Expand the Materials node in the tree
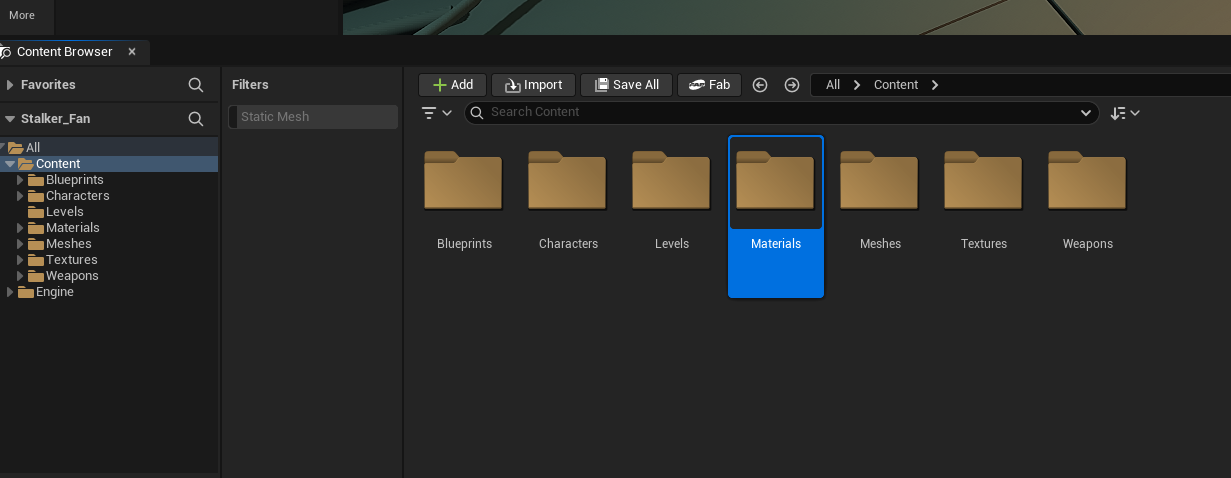This screenshot has height=478, width=1231. click(x=20, y=228)
